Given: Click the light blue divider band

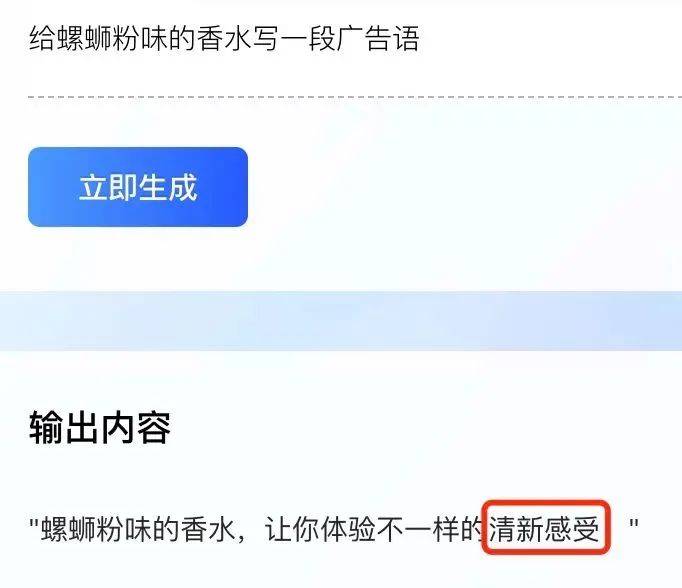Looking at the screenshot, I should coord(341,321).
